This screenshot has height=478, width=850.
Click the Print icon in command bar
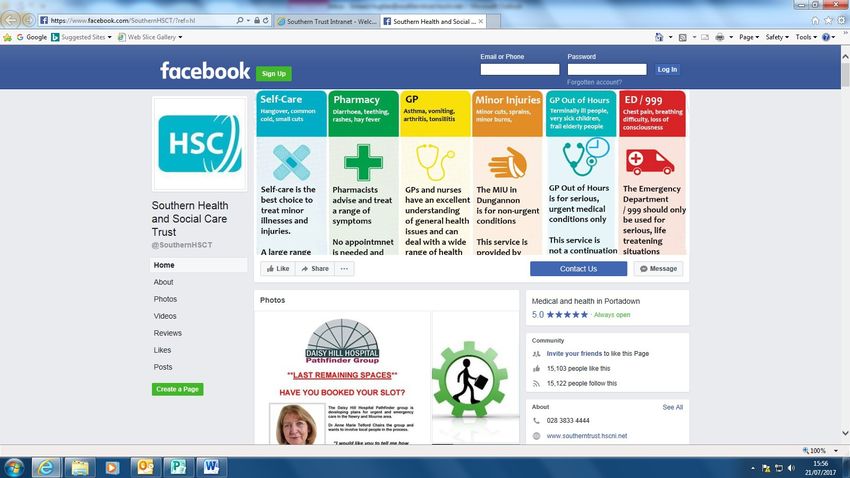[x=719, y=37]
